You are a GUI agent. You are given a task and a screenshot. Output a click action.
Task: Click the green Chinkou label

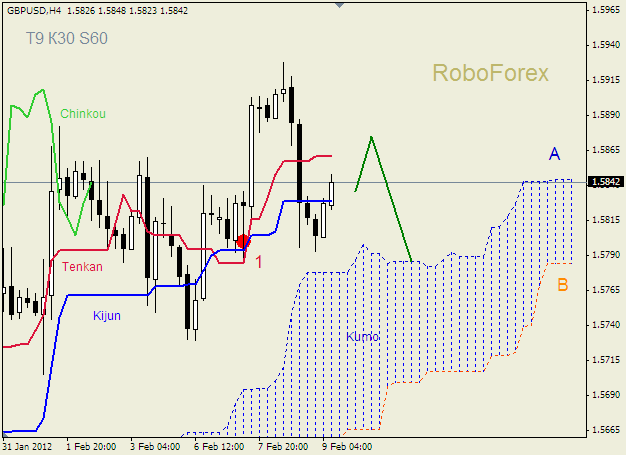click(x=83, y=114)
